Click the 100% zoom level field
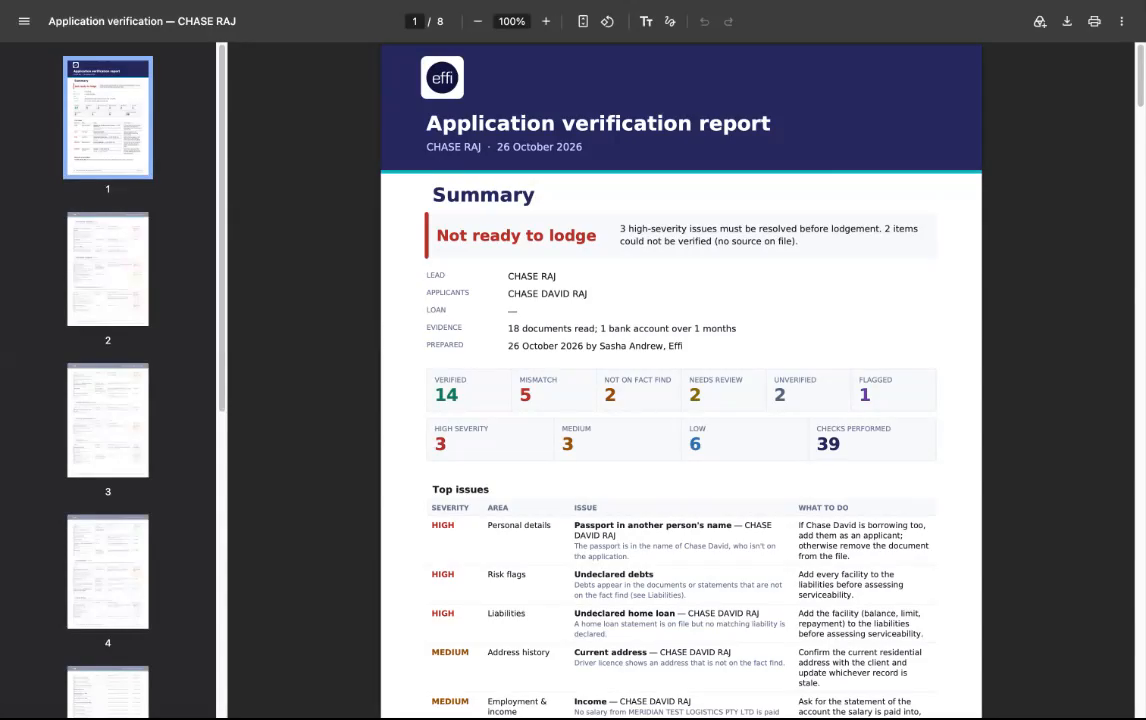This screenshot has width=1146, height=720. [512, 21]
